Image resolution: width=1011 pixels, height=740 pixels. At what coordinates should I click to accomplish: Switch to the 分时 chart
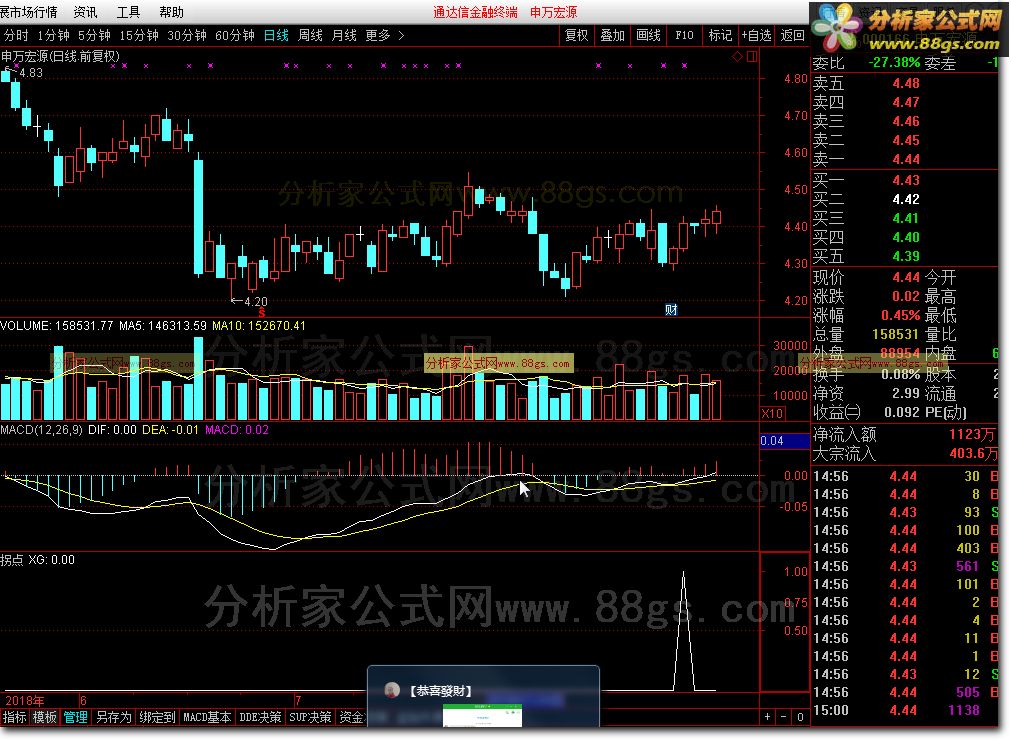16,35
